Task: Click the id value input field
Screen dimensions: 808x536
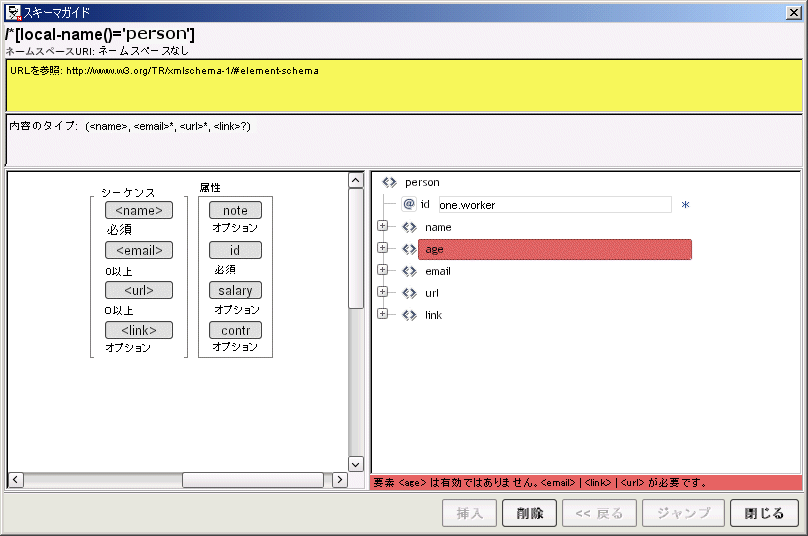Action: [x=555, y=205]
